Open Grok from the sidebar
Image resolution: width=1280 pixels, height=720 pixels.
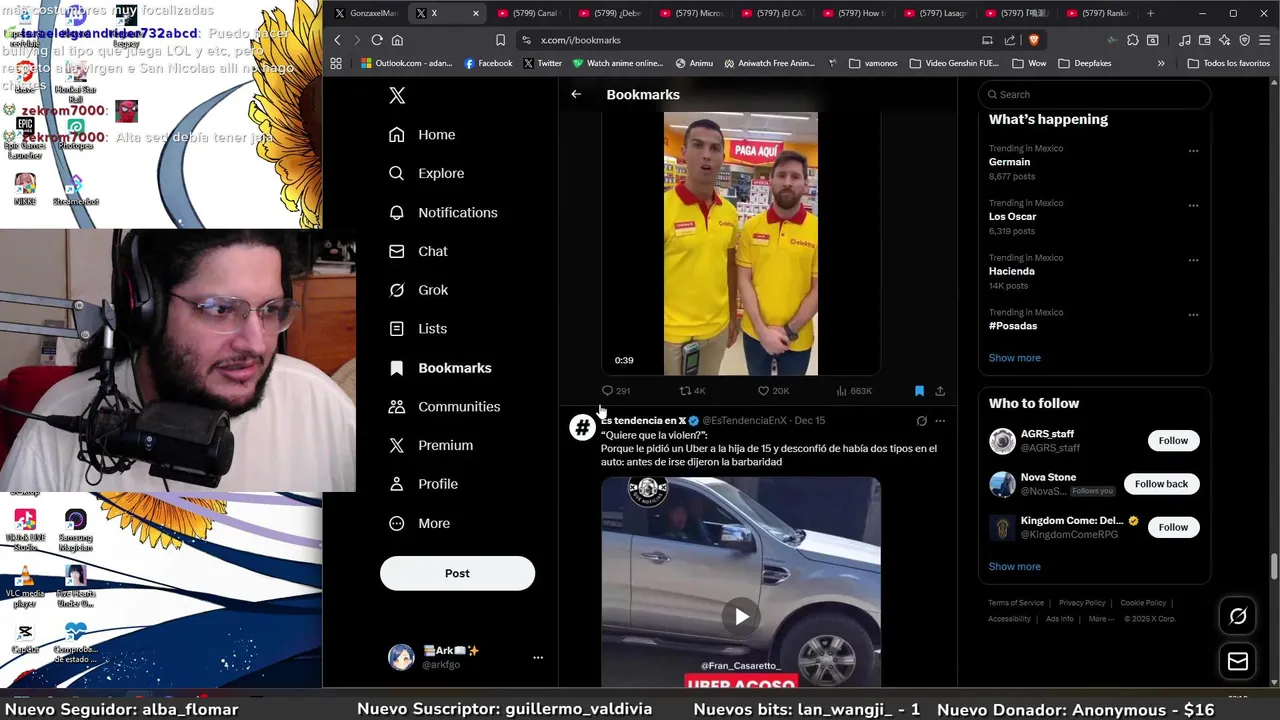pyautogui.click(x=418, y=290)
